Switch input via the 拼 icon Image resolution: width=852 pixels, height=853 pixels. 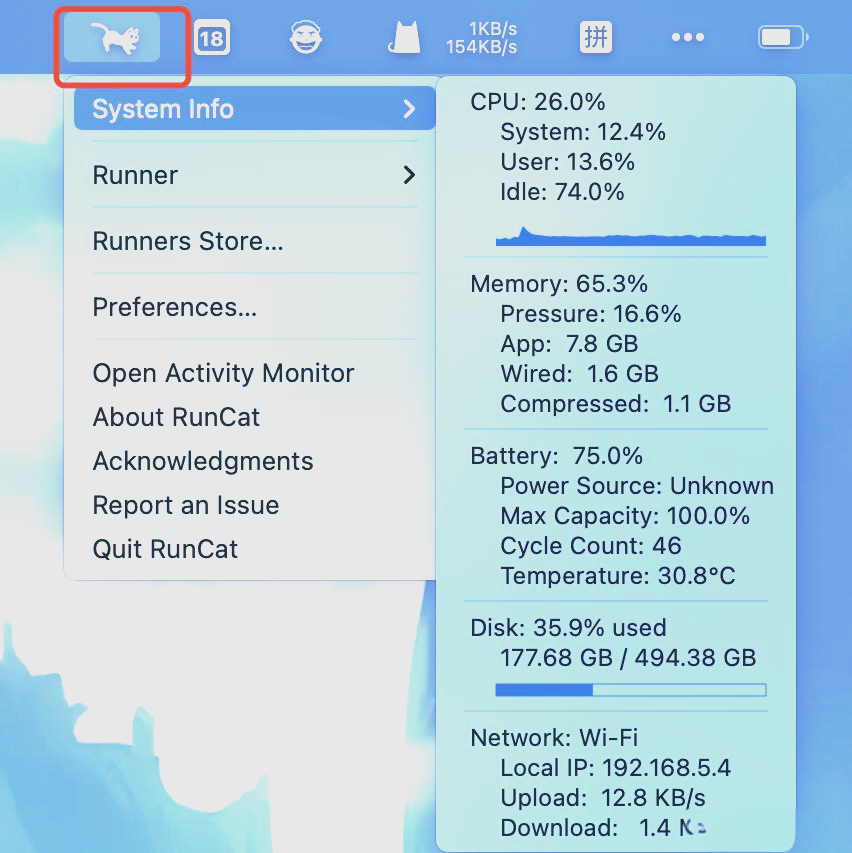click(596, 38)
